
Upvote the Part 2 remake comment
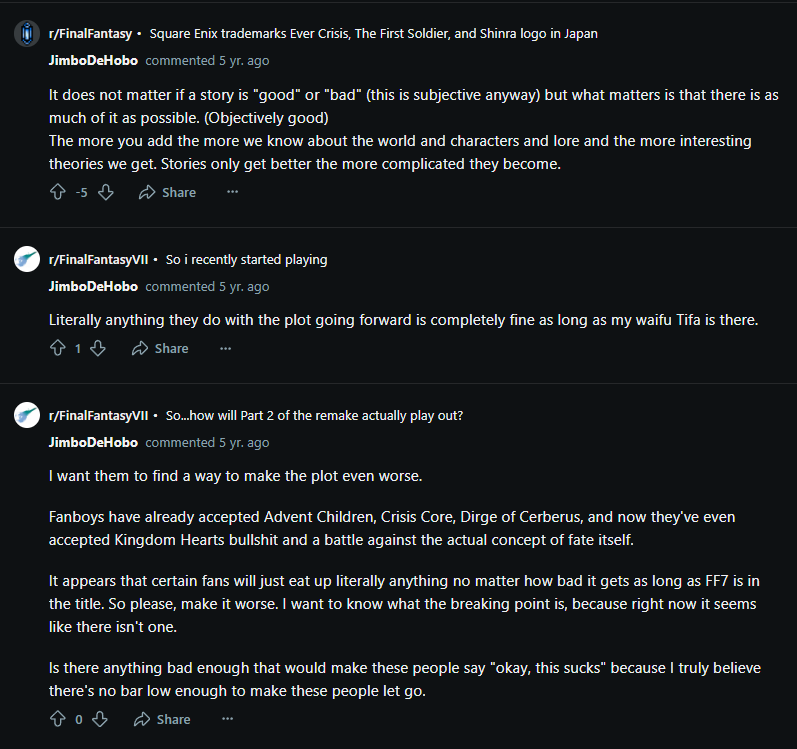coord(57,719)
